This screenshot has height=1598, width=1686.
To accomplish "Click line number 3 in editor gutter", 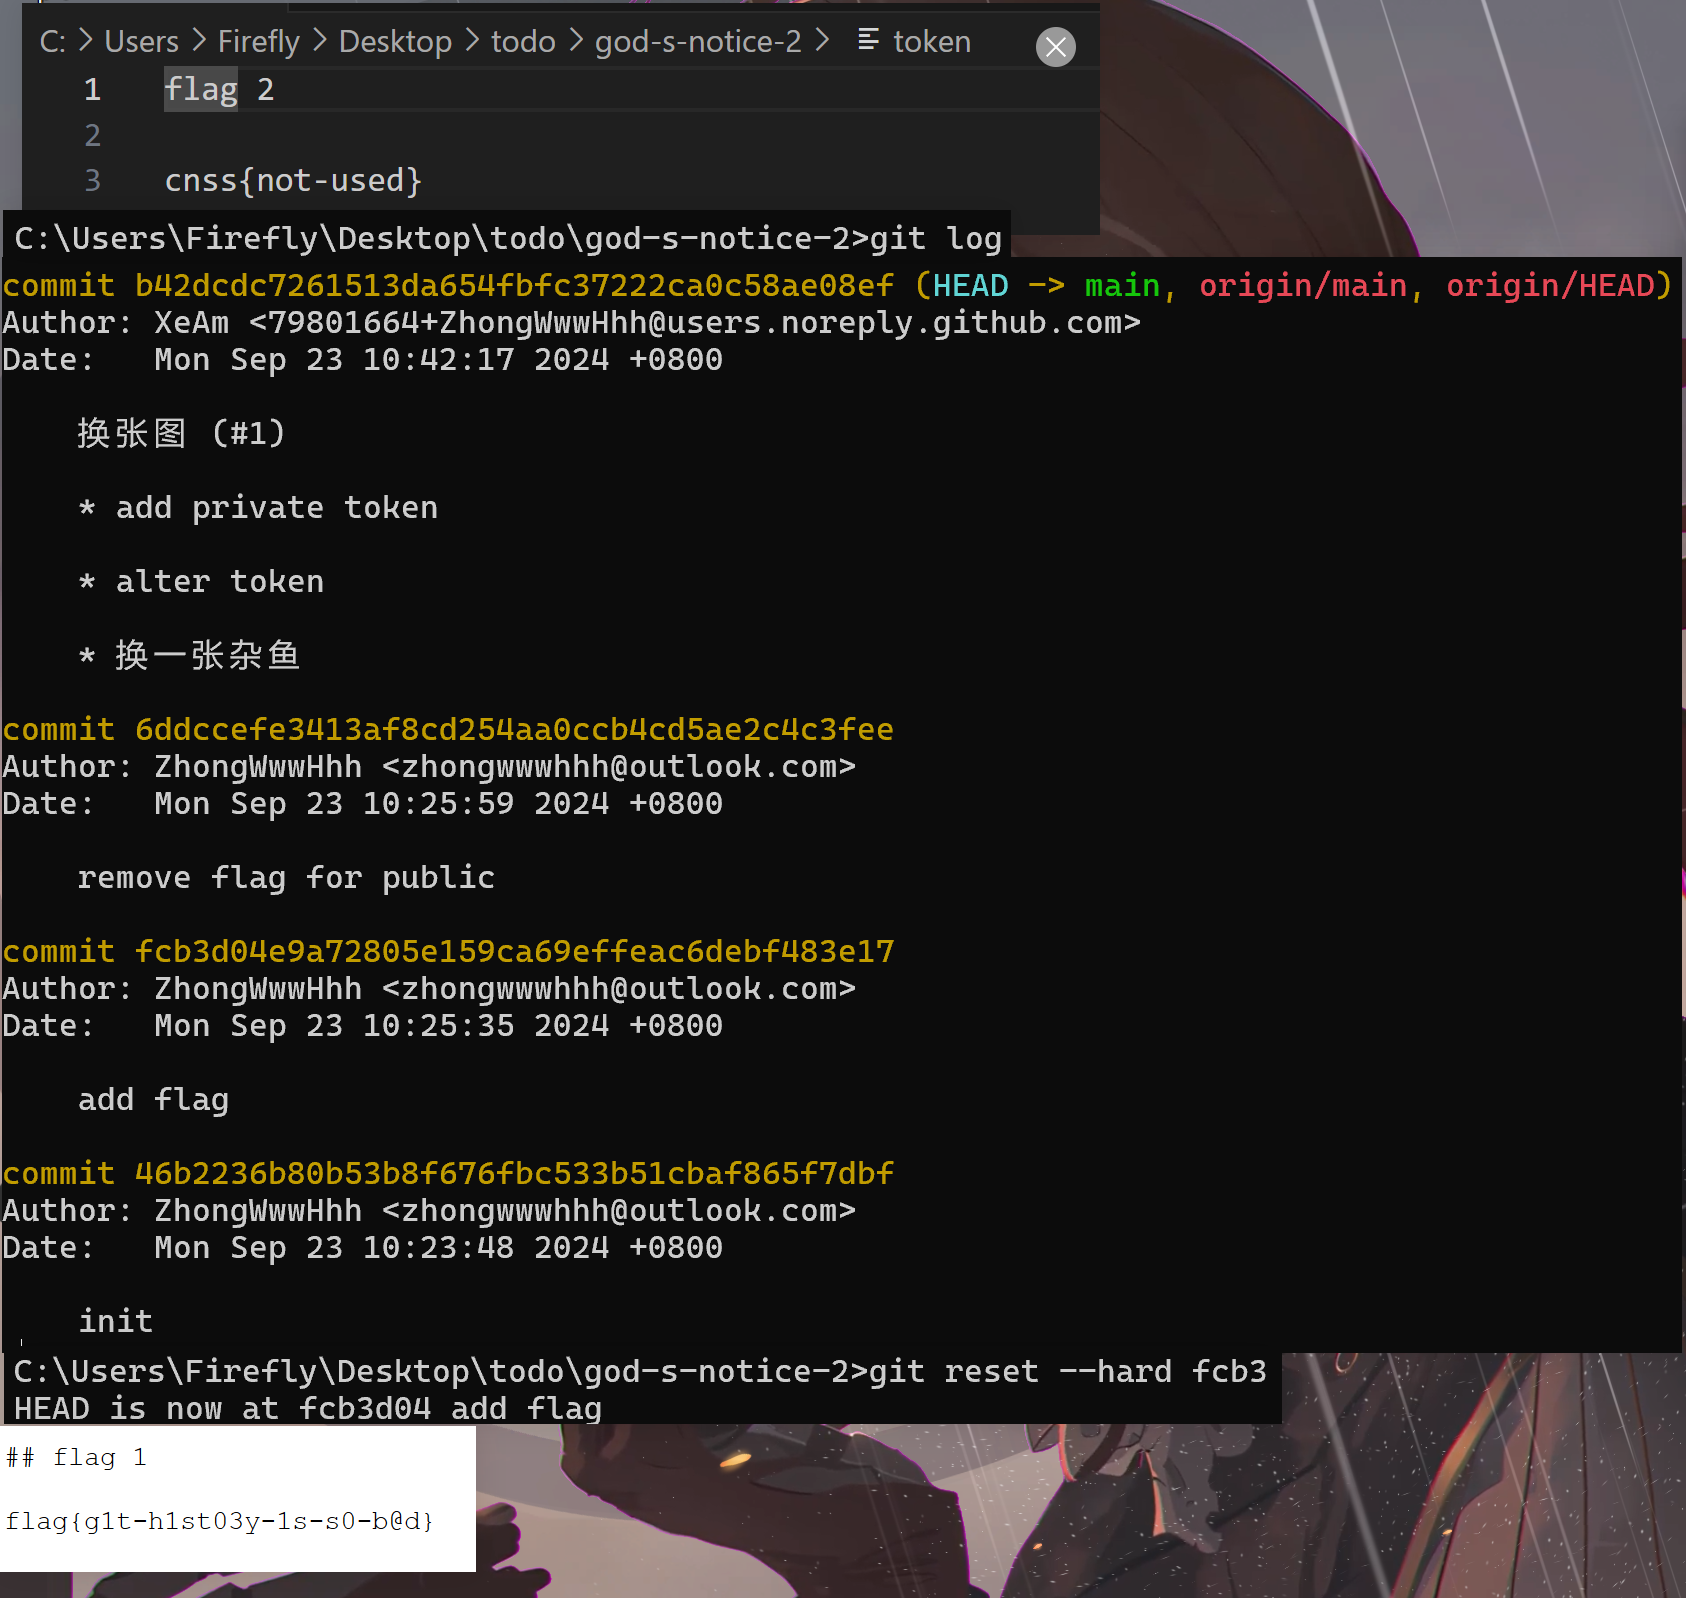I will point(92,180).
